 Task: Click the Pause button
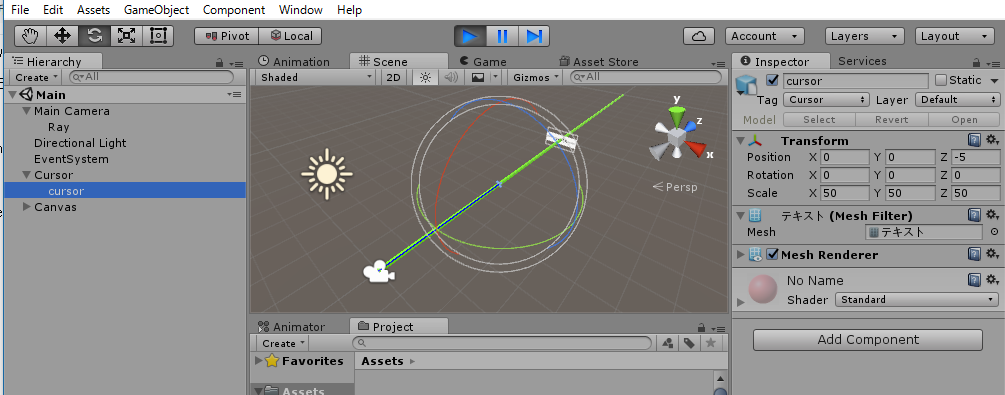click(502, 36)
